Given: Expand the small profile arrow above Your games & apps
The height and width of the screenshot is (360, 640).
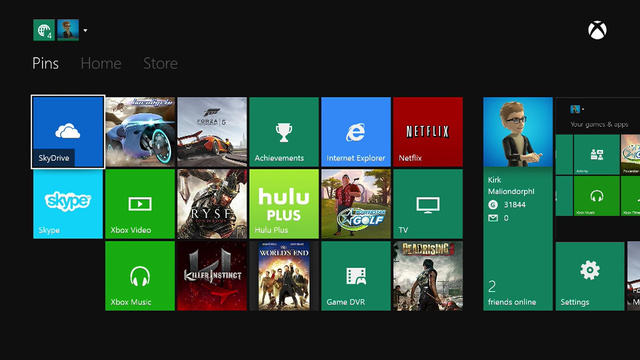Looking at the screenshot, I should coord(583,109).
